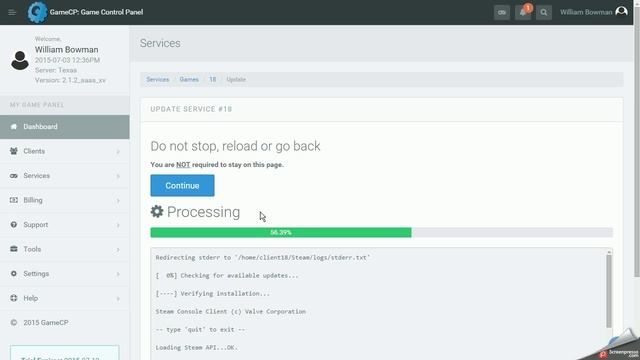This screenshot has width=640, height=360.
Task: Open the notifications bell icon
Action: [x=523, y=12]
